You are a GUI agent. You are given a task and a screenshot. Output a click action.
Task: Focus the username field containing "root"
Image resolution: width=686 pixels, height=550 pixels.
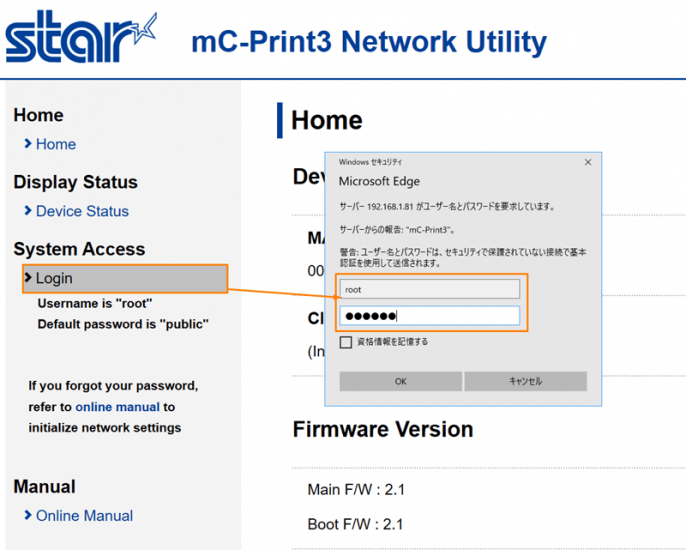coord(429,289)
